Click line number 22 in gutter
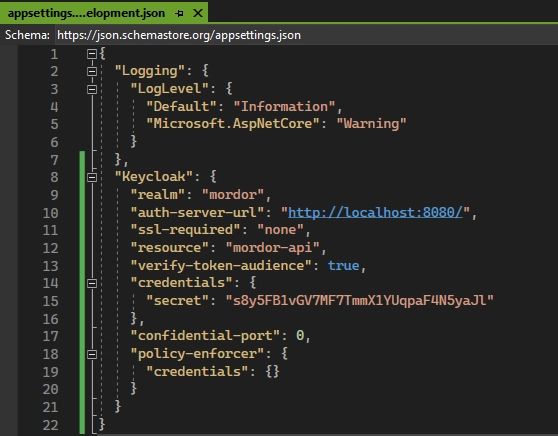 (51, 425)
